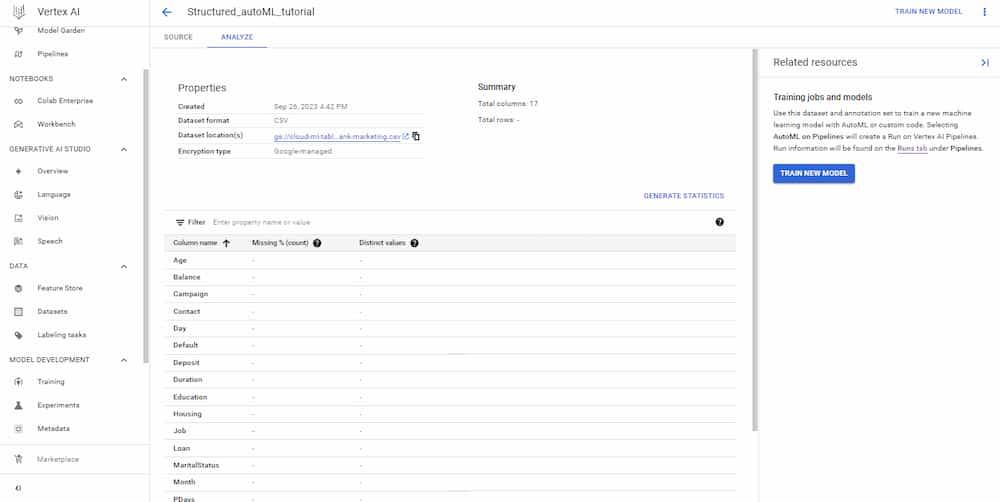The image size is (1000, 502).
Task: Select the ANALYZE tab
Action: [x=237, y=37]
